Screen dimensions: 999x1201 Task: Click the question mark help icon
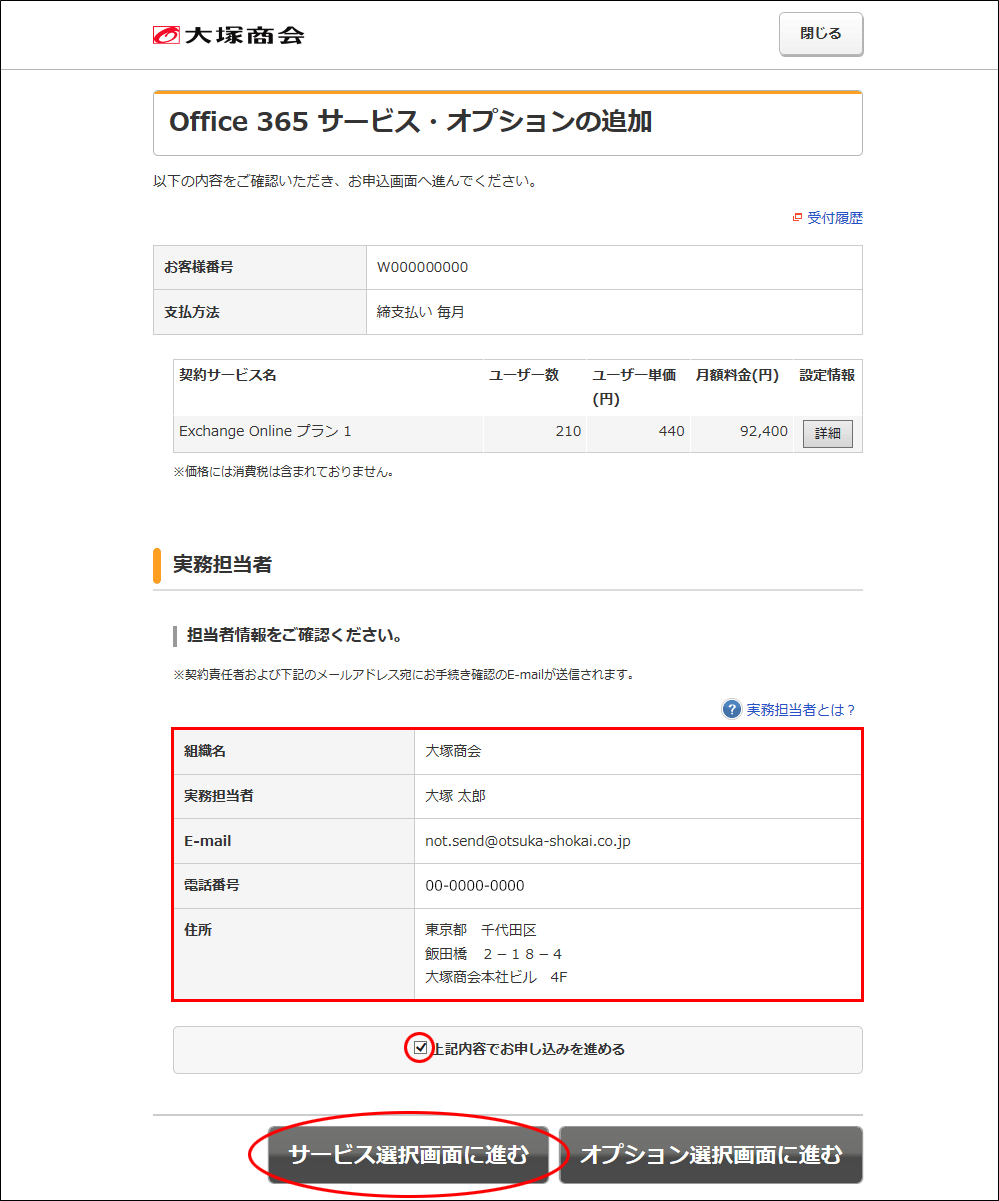[x=732, y=710]
